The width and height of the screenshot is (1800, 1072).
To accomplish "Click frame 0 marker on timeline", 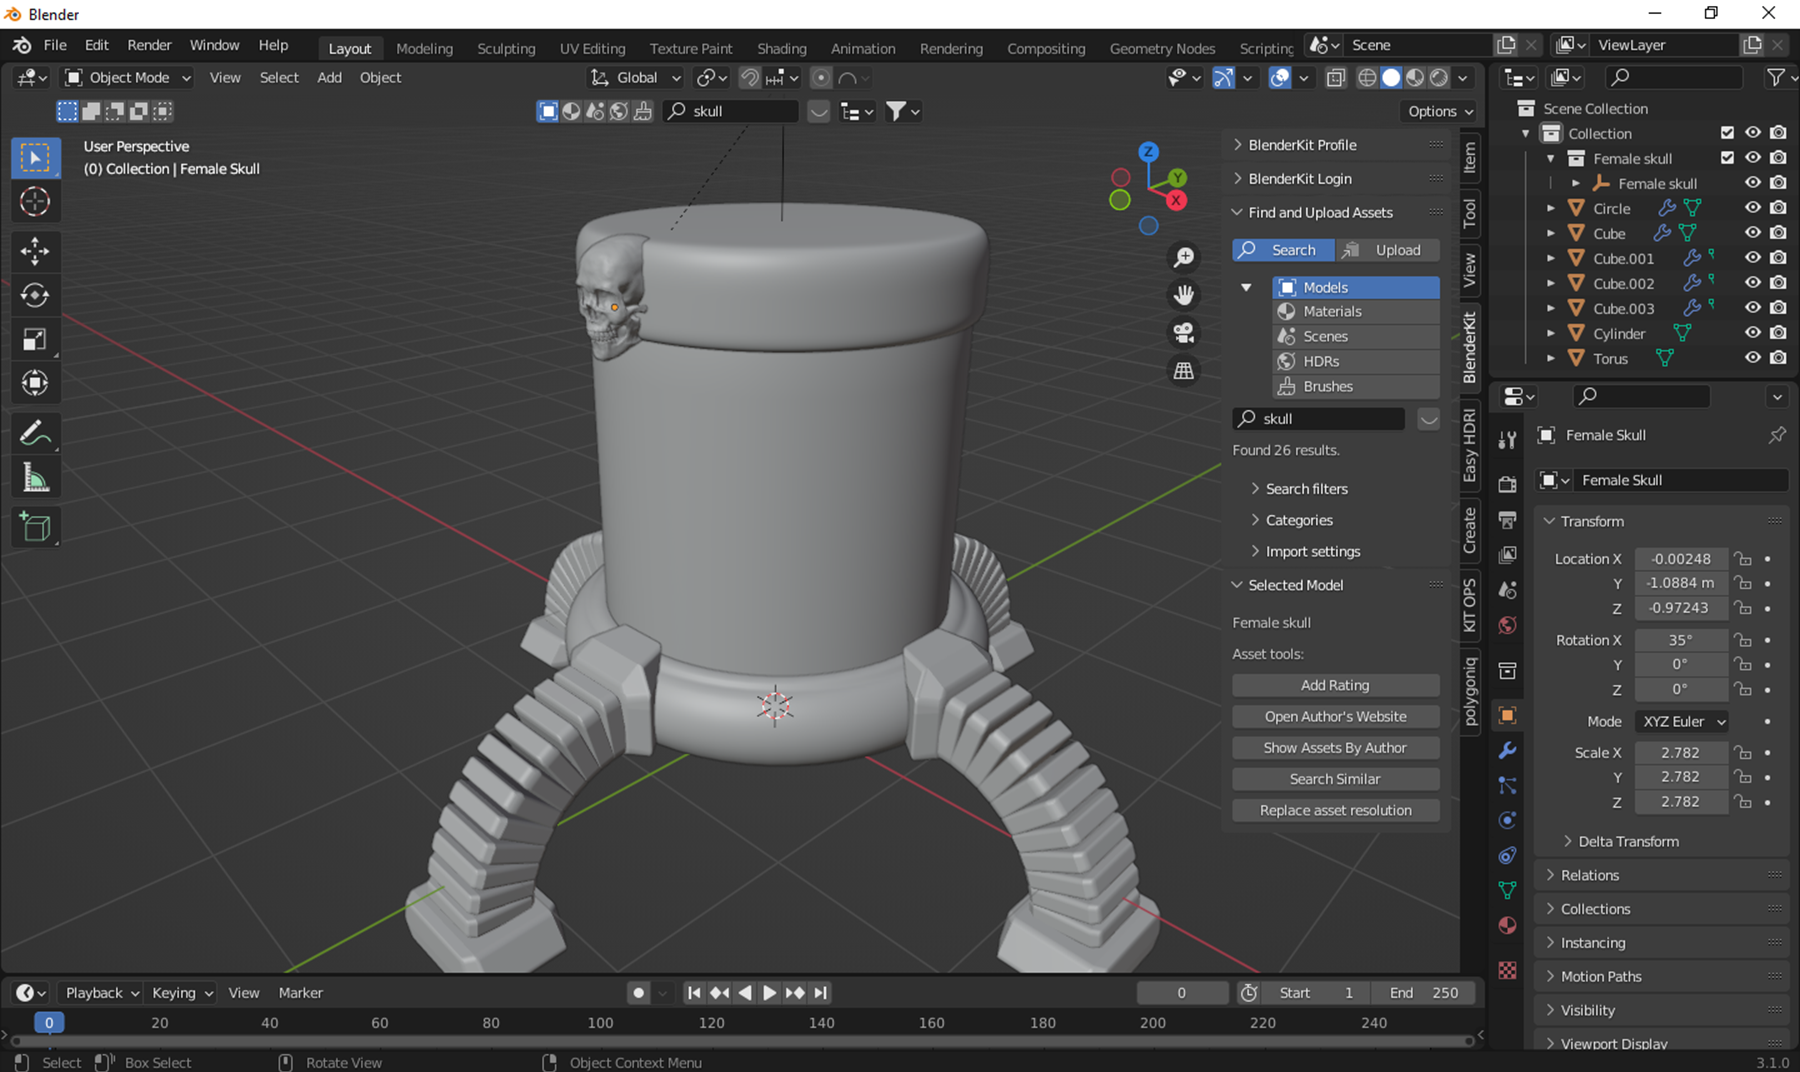I will click(49, 1023).
